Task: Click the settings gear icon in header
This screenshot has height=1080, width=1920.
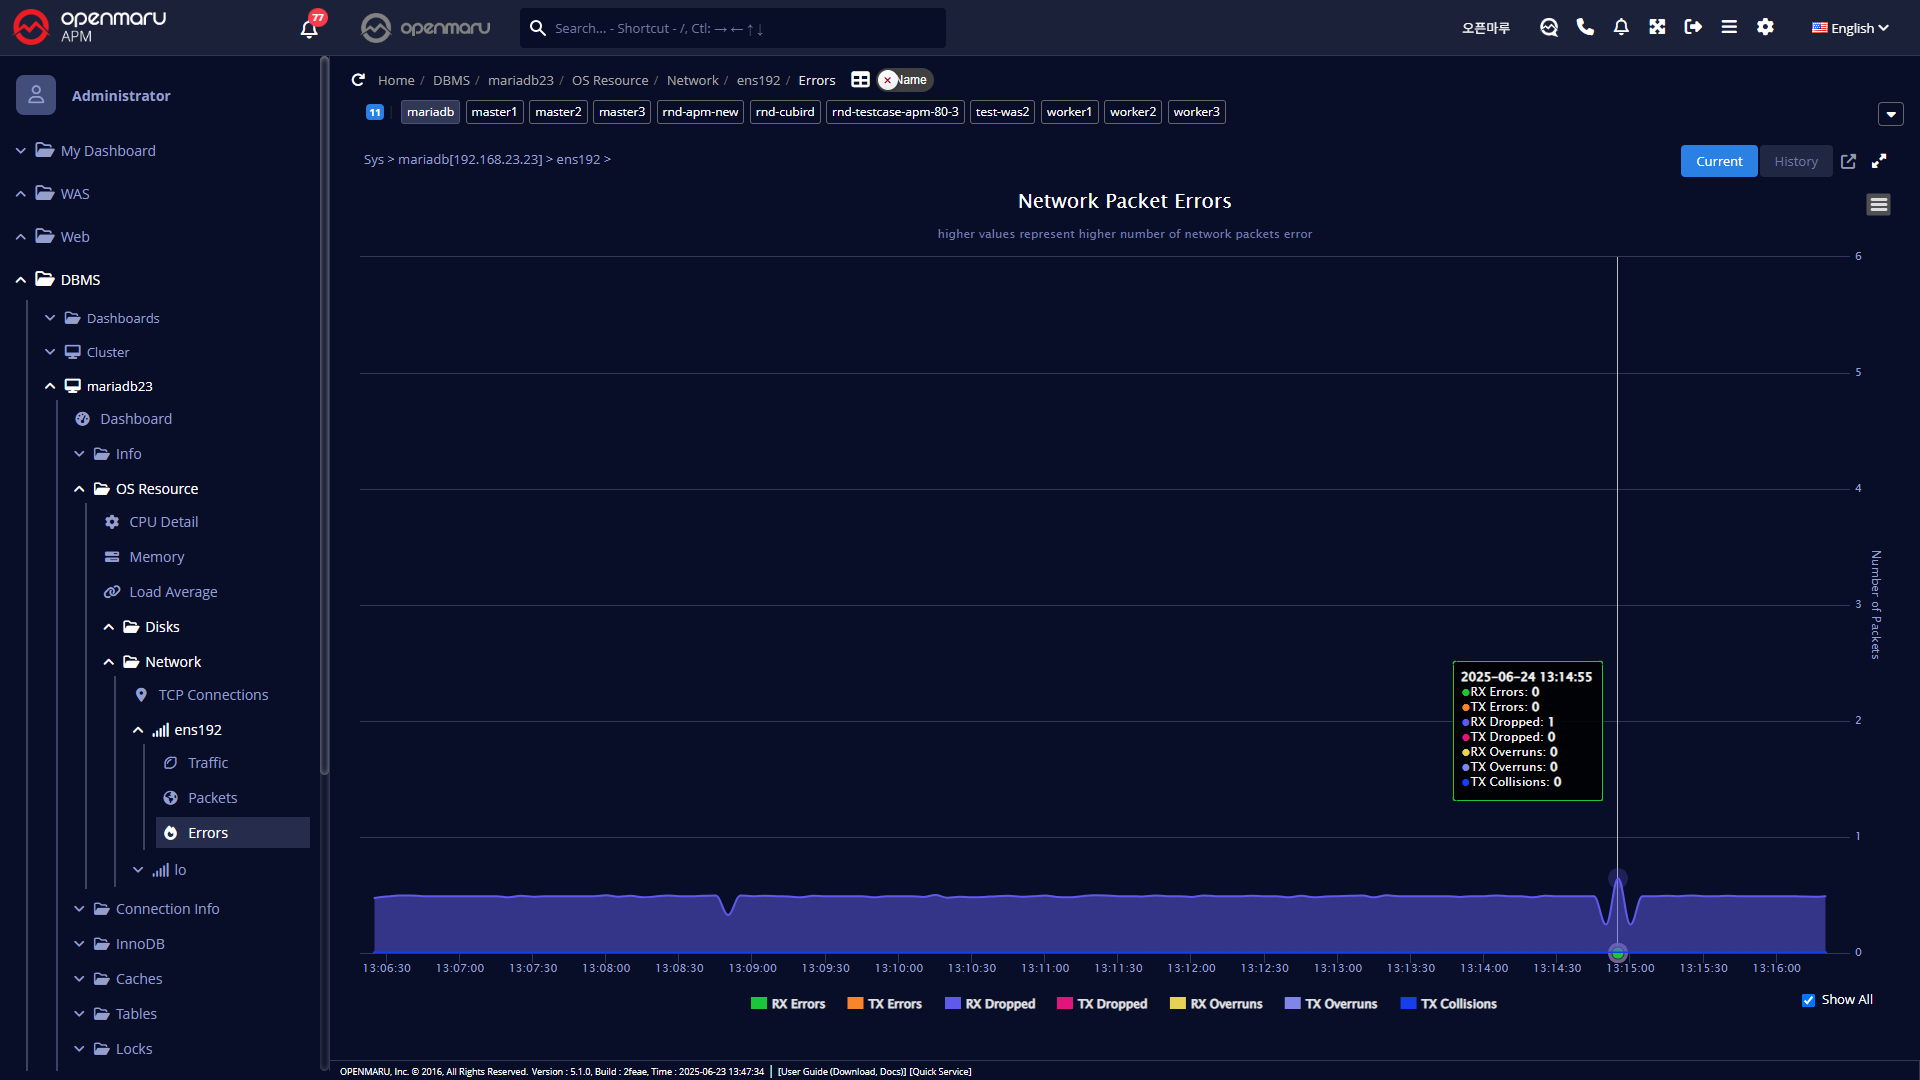Action: tap(1765, 27)
